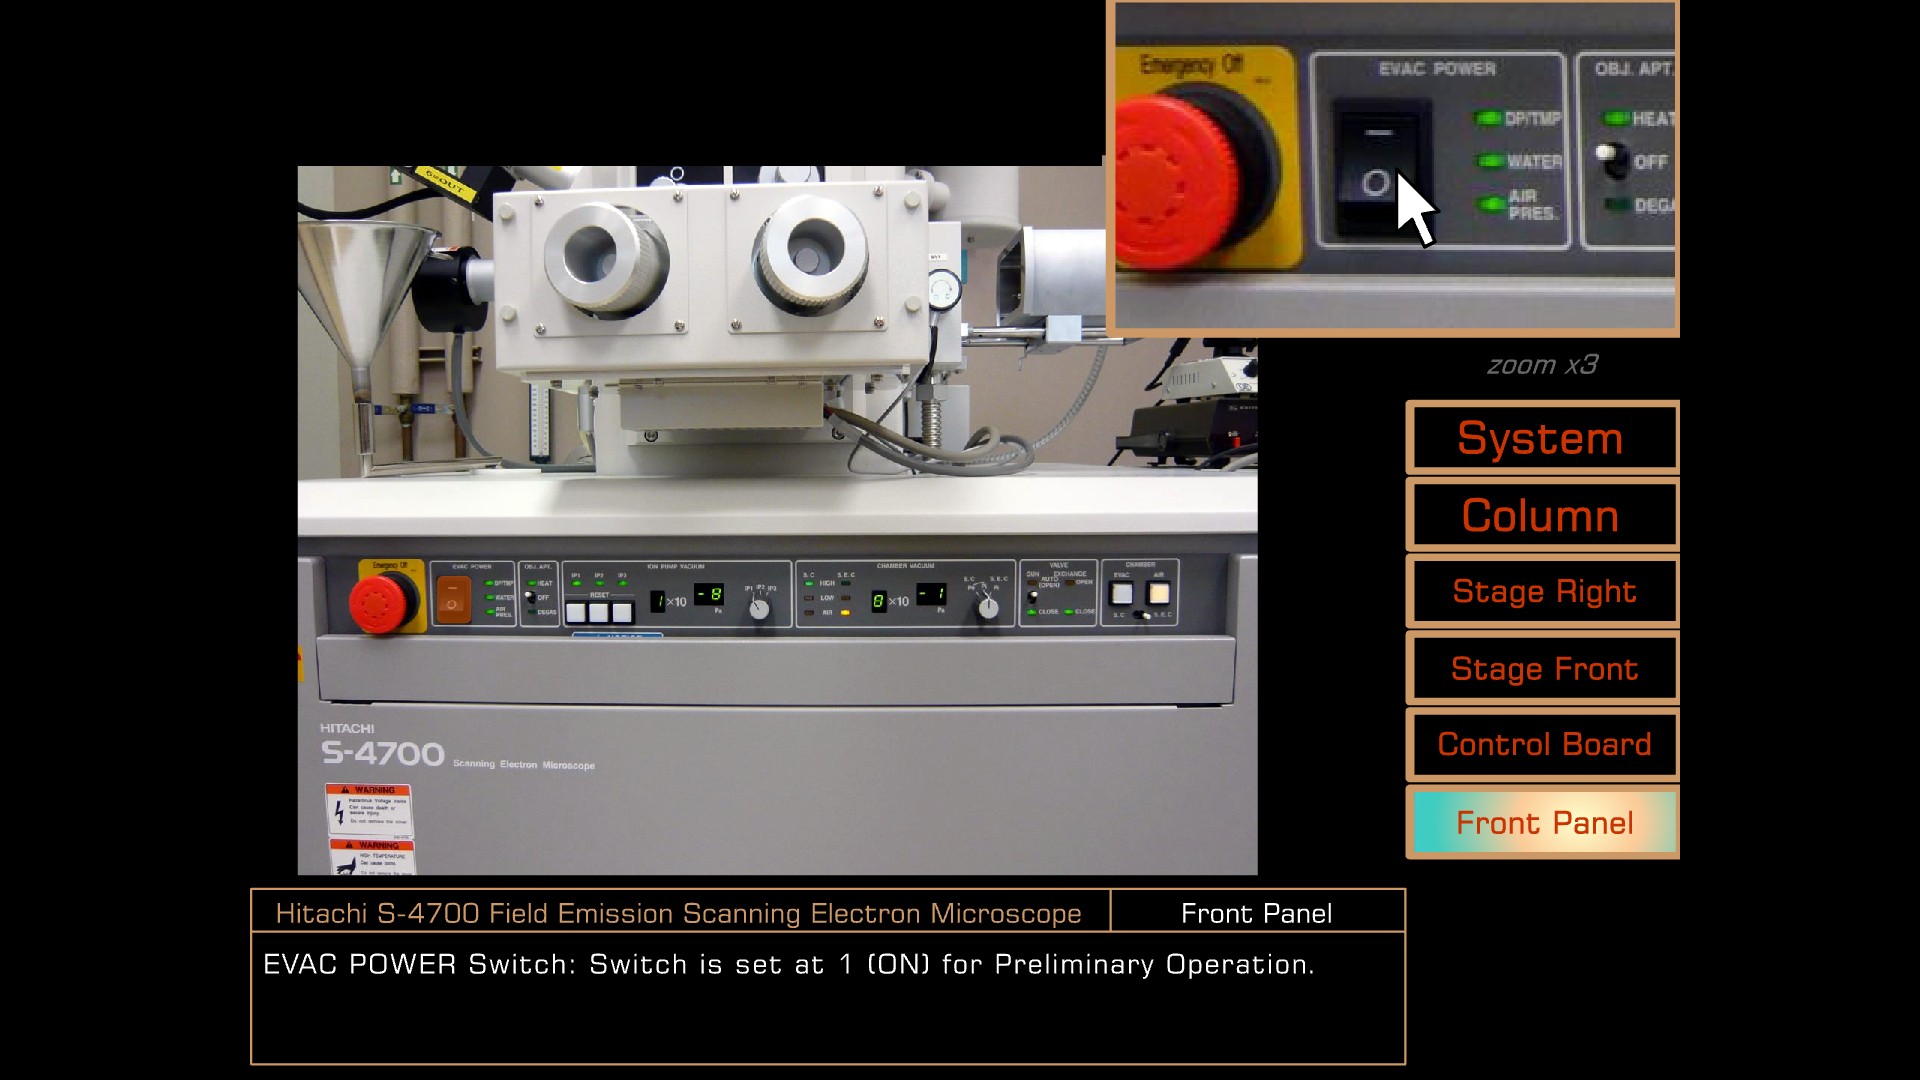Flip the chamber S.C / S.E.C toggle switch
The image size is (1920, 1080).
pos(1141,615)
